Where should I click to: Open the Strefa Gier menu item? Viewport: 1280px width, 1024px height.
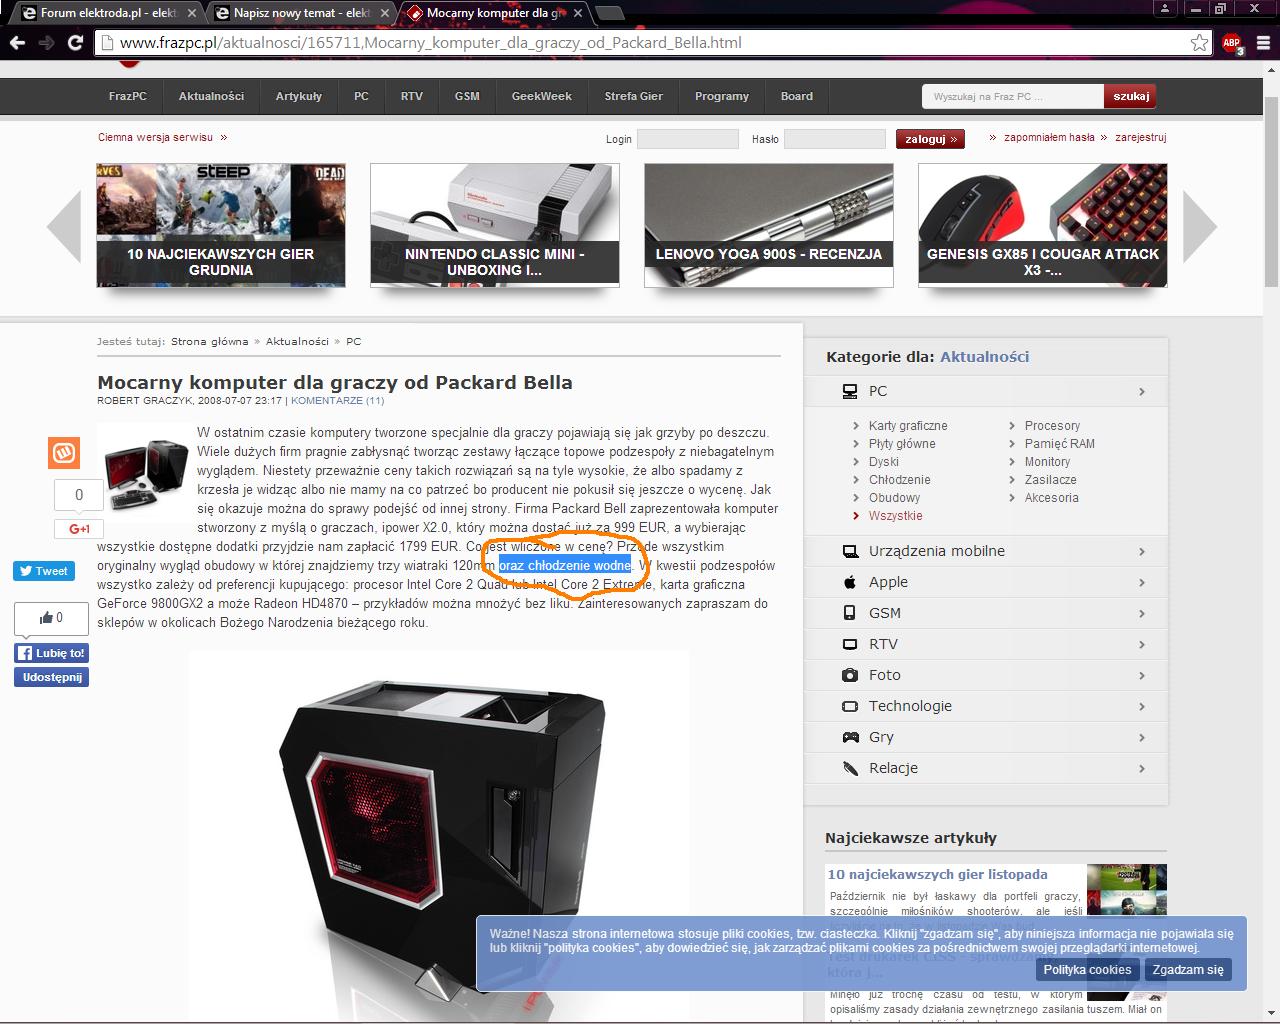click(x=633, y=96)
